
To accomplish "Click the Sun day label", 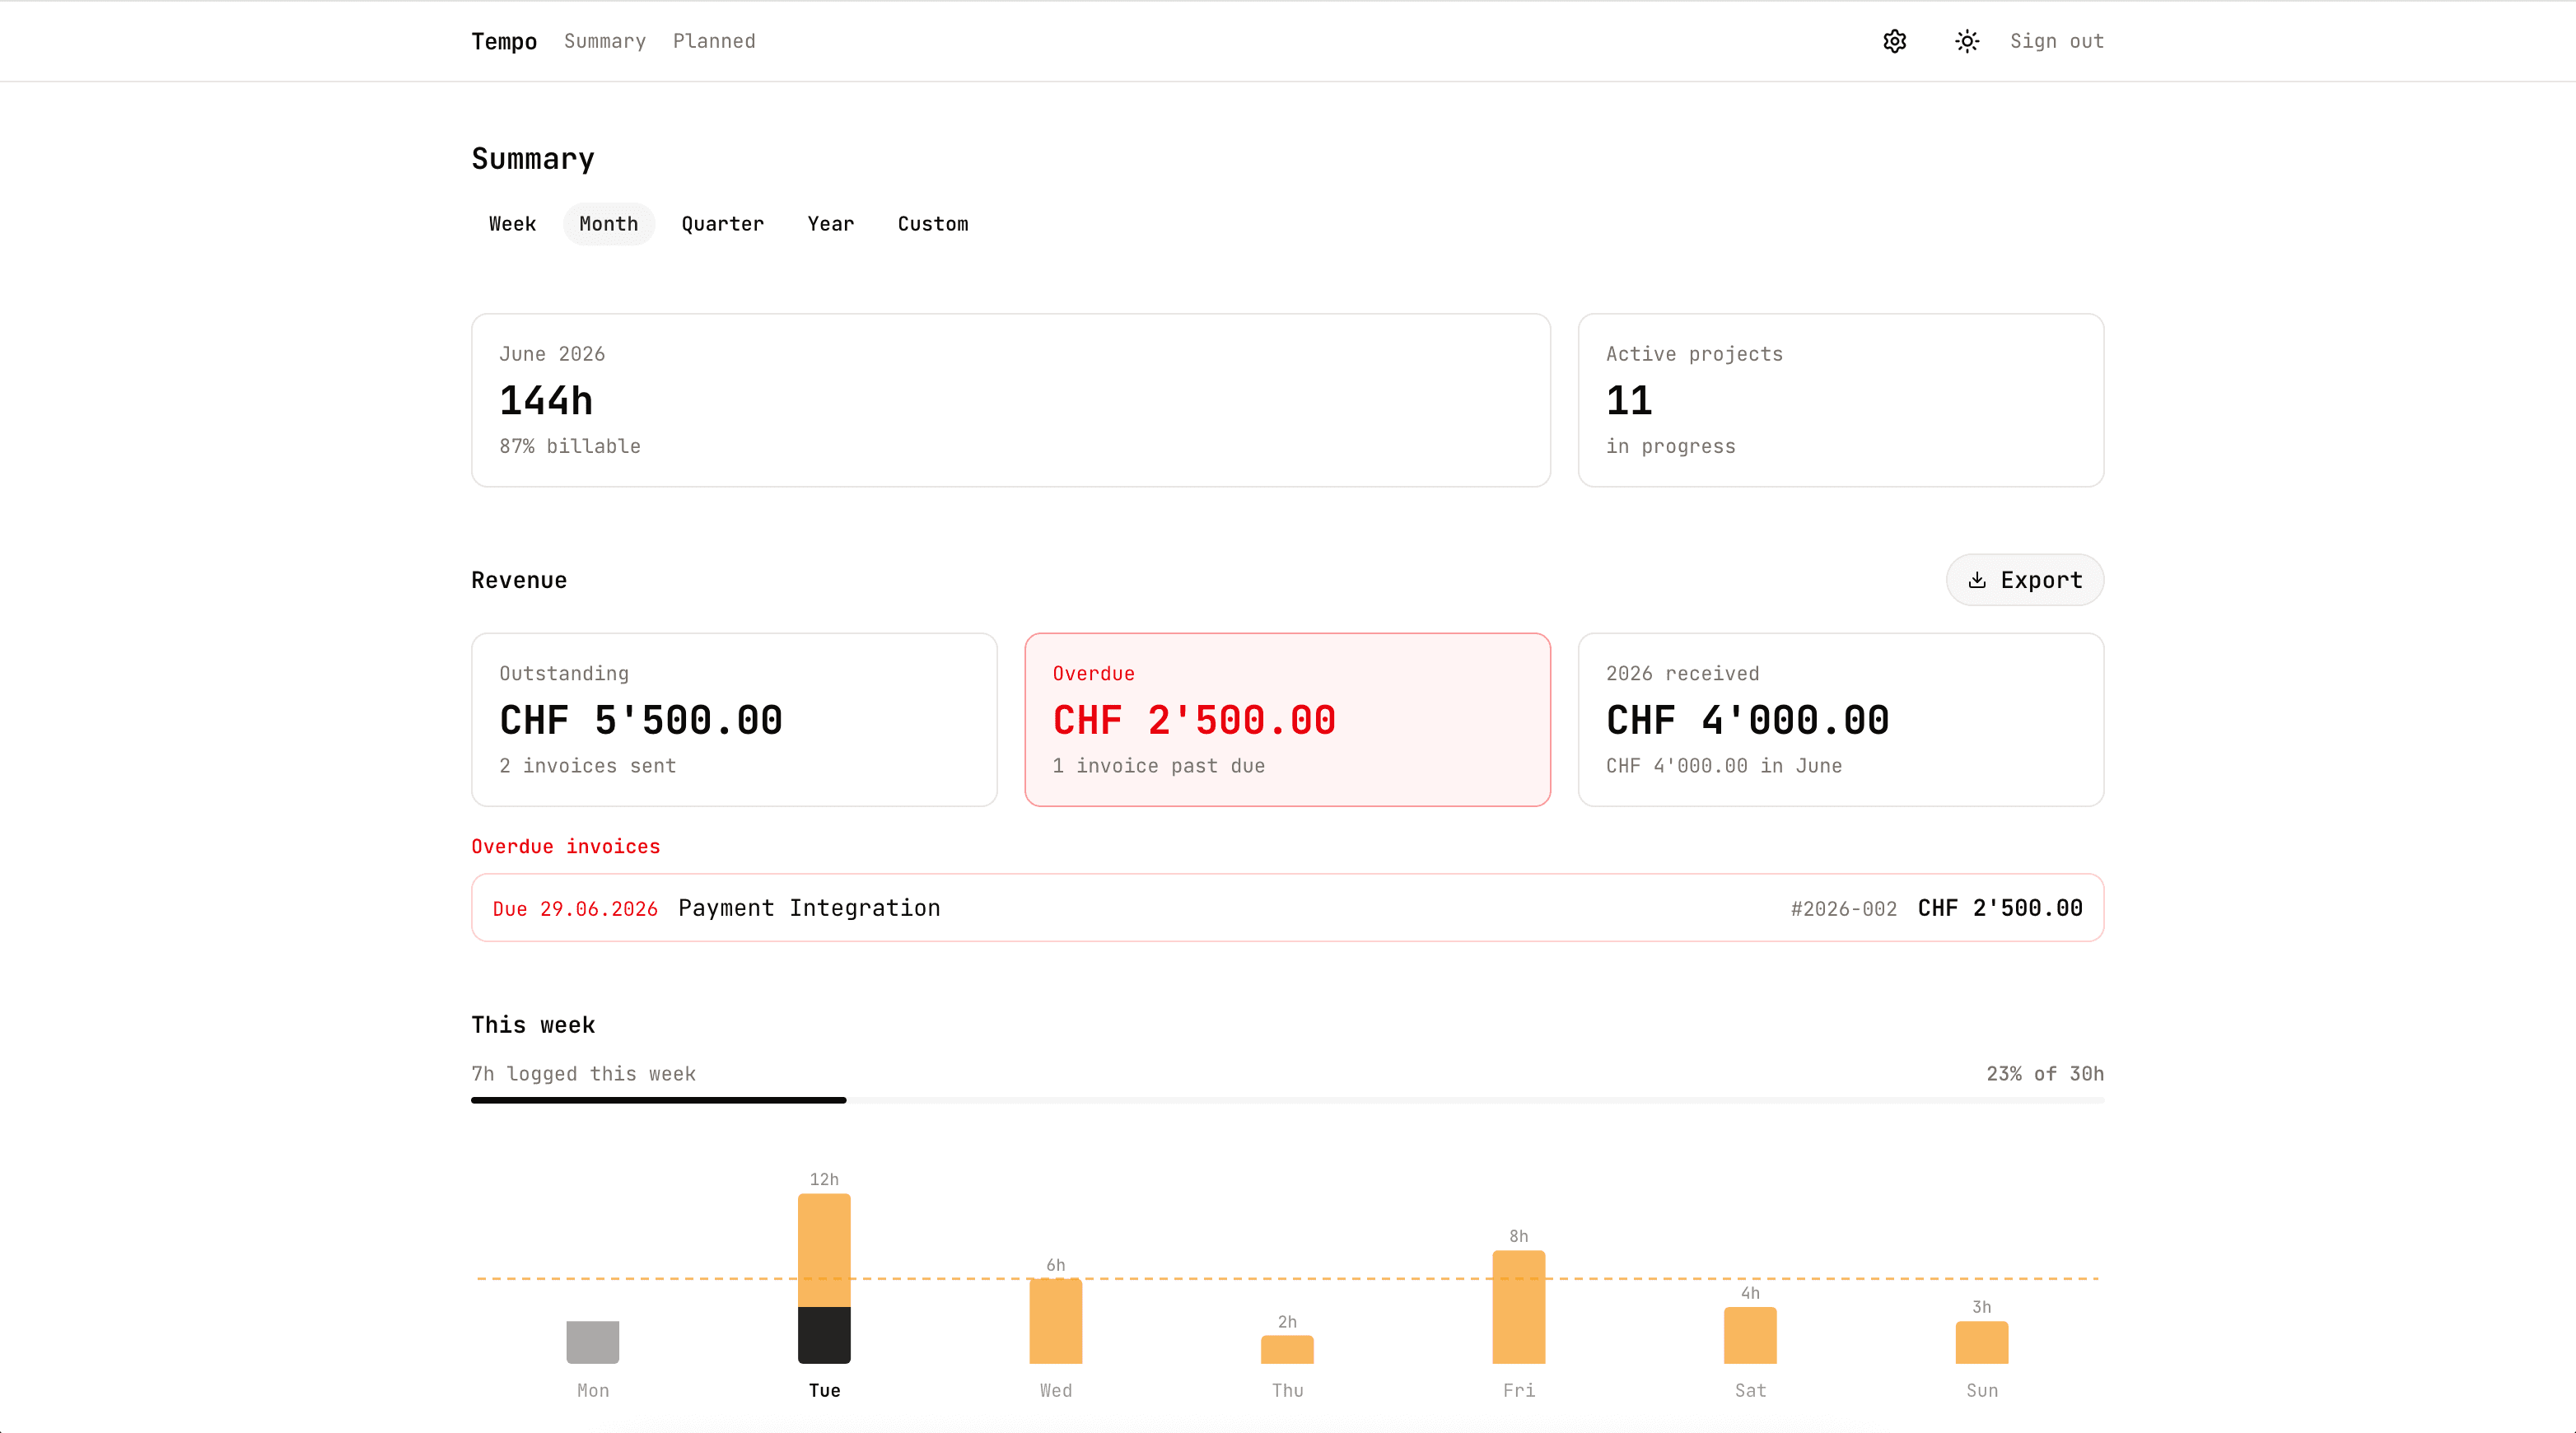I will coord(1982,1391).
